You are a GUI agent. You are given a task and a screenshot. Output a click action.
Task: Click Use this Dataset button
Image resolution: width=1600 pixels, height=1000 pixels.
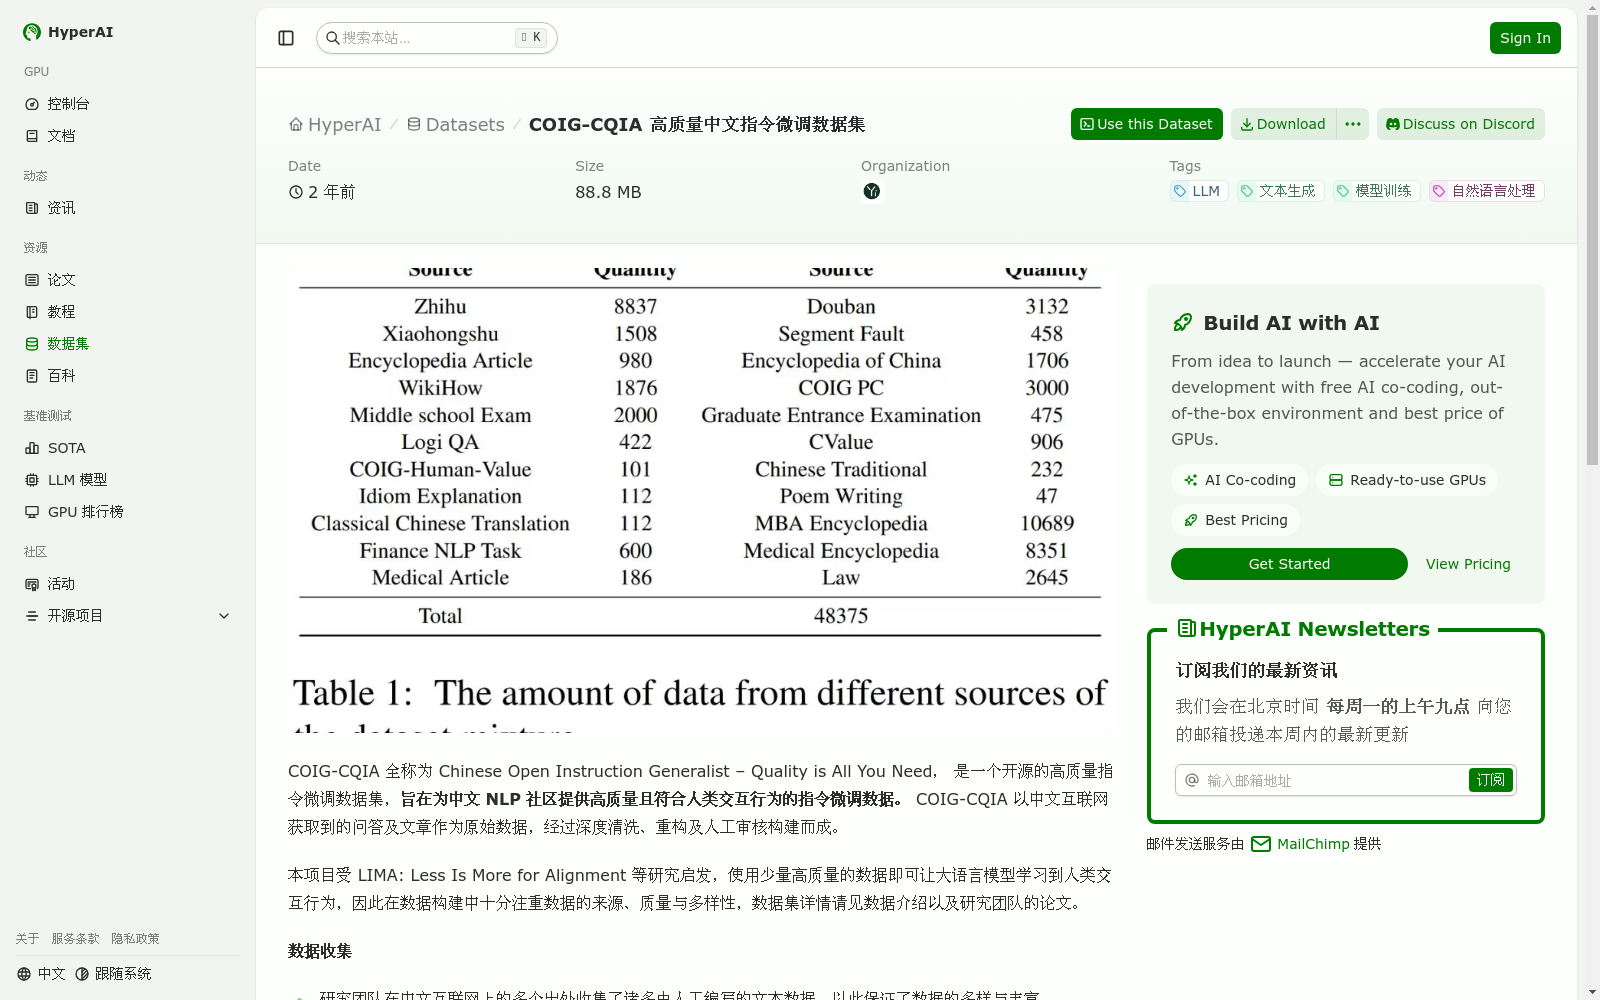point(1147,124)
